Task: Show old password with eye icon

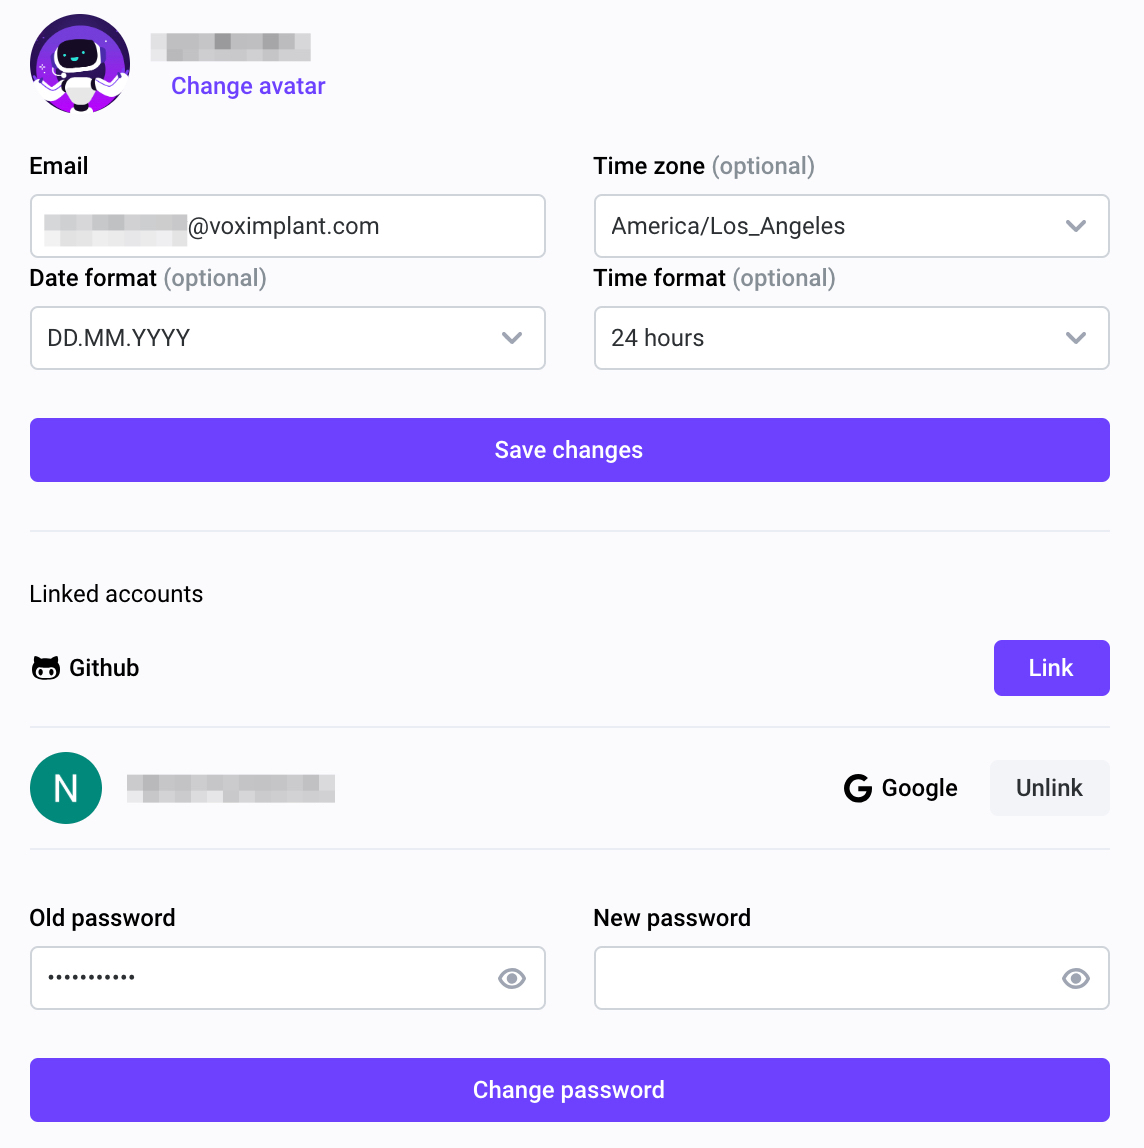Action: pos(512,978)
